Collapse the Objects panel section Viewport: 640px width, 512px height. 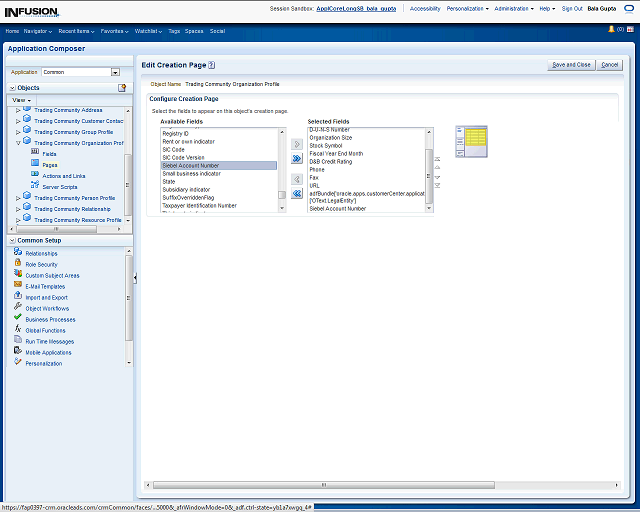tap(12, 88)
